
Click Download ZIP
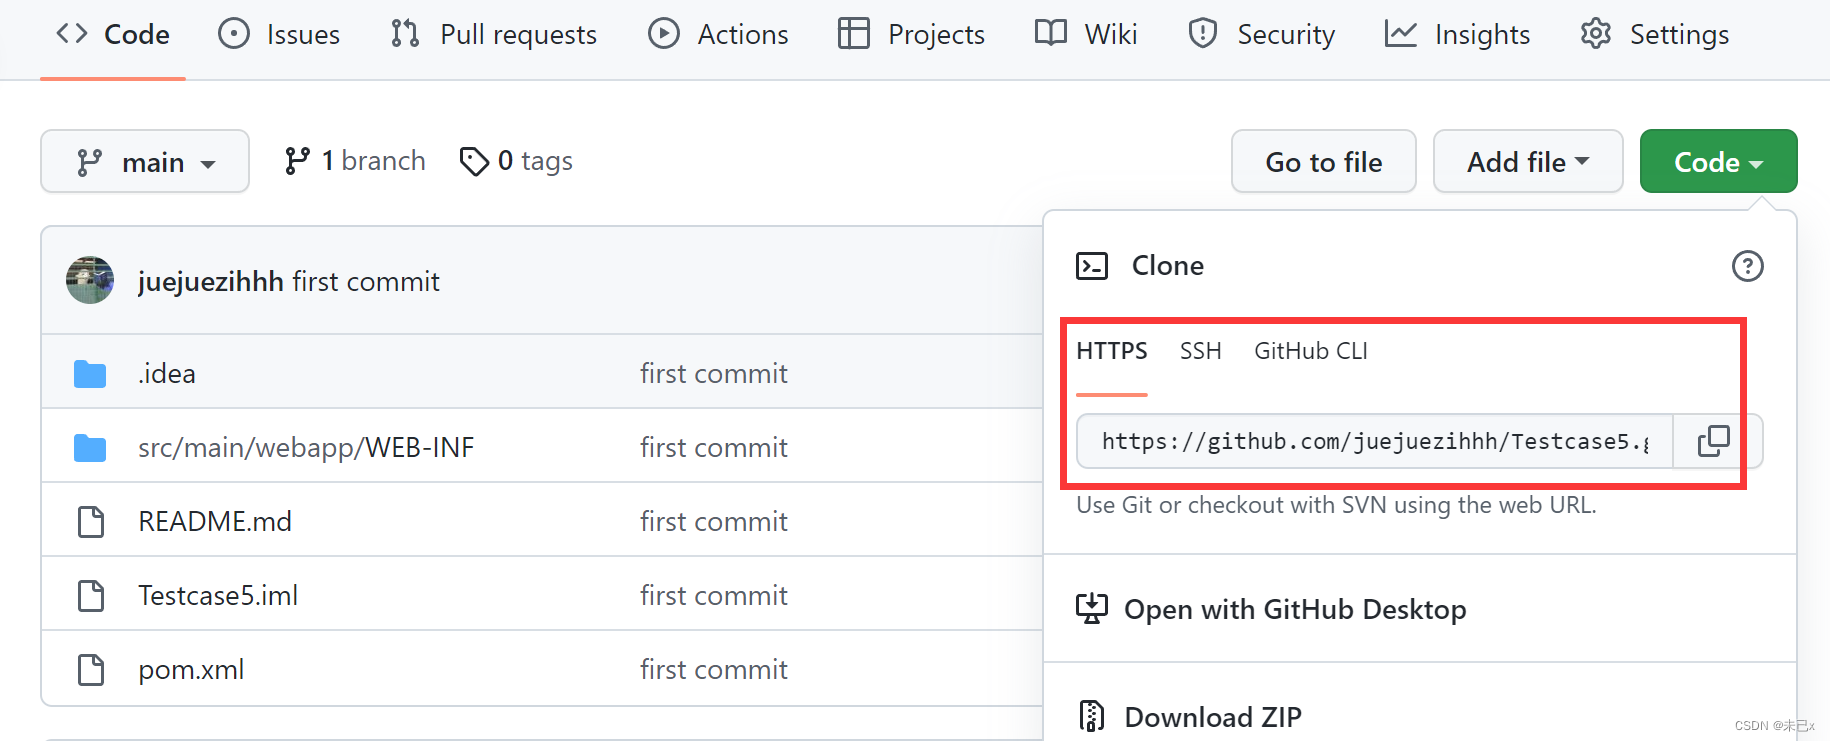click(x=1213, y=717)
